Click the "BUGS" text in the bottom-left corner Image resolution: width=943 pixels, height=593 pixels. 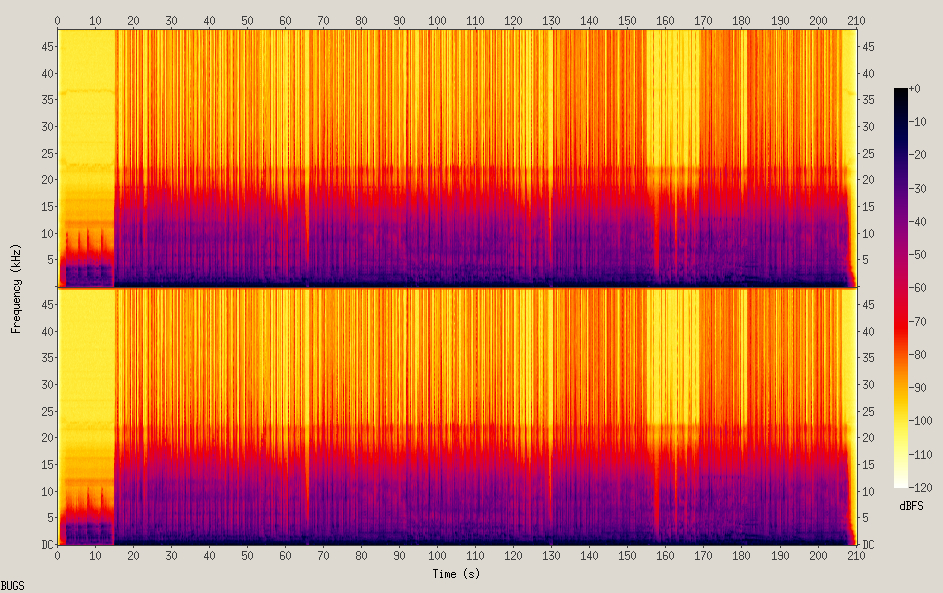pyautogui.click(x=13, y=585)
